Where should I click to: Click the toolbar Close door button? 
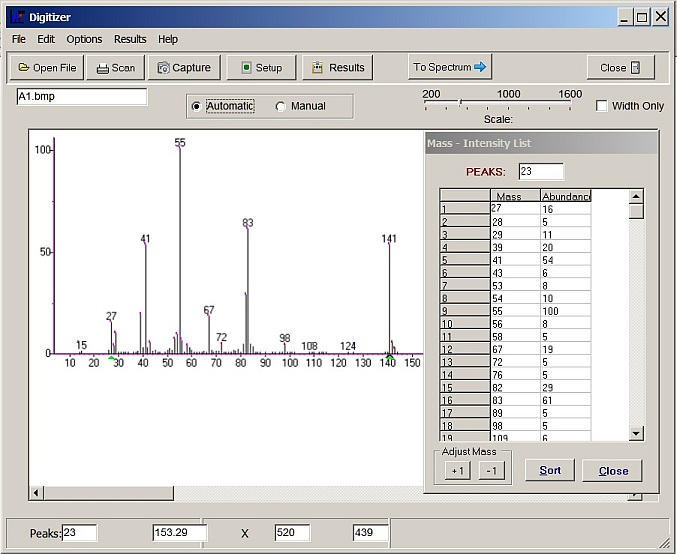click(x=620, y=68)
